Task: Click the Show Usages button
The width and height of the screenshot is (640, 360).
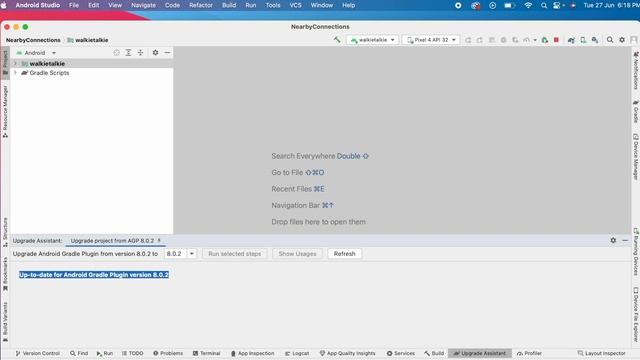Action: [x=297, y=253]
